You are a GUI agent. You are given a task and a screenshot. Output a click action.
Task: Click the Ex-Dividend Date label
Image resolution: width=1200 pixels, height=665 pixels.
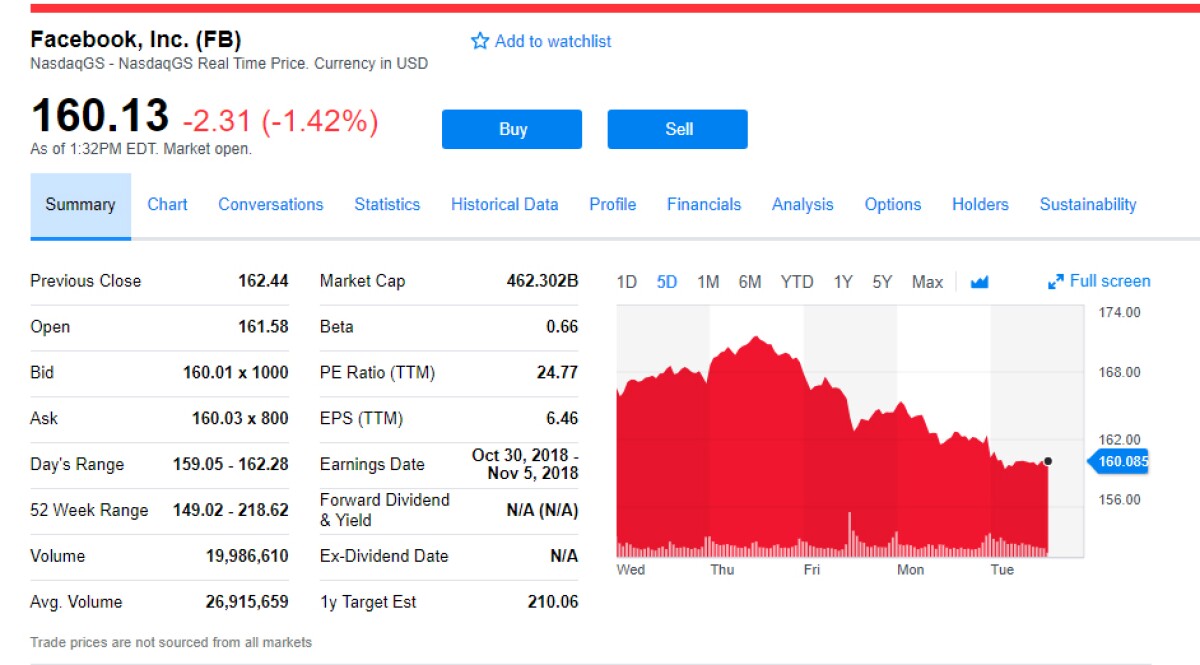click(384, 556)
